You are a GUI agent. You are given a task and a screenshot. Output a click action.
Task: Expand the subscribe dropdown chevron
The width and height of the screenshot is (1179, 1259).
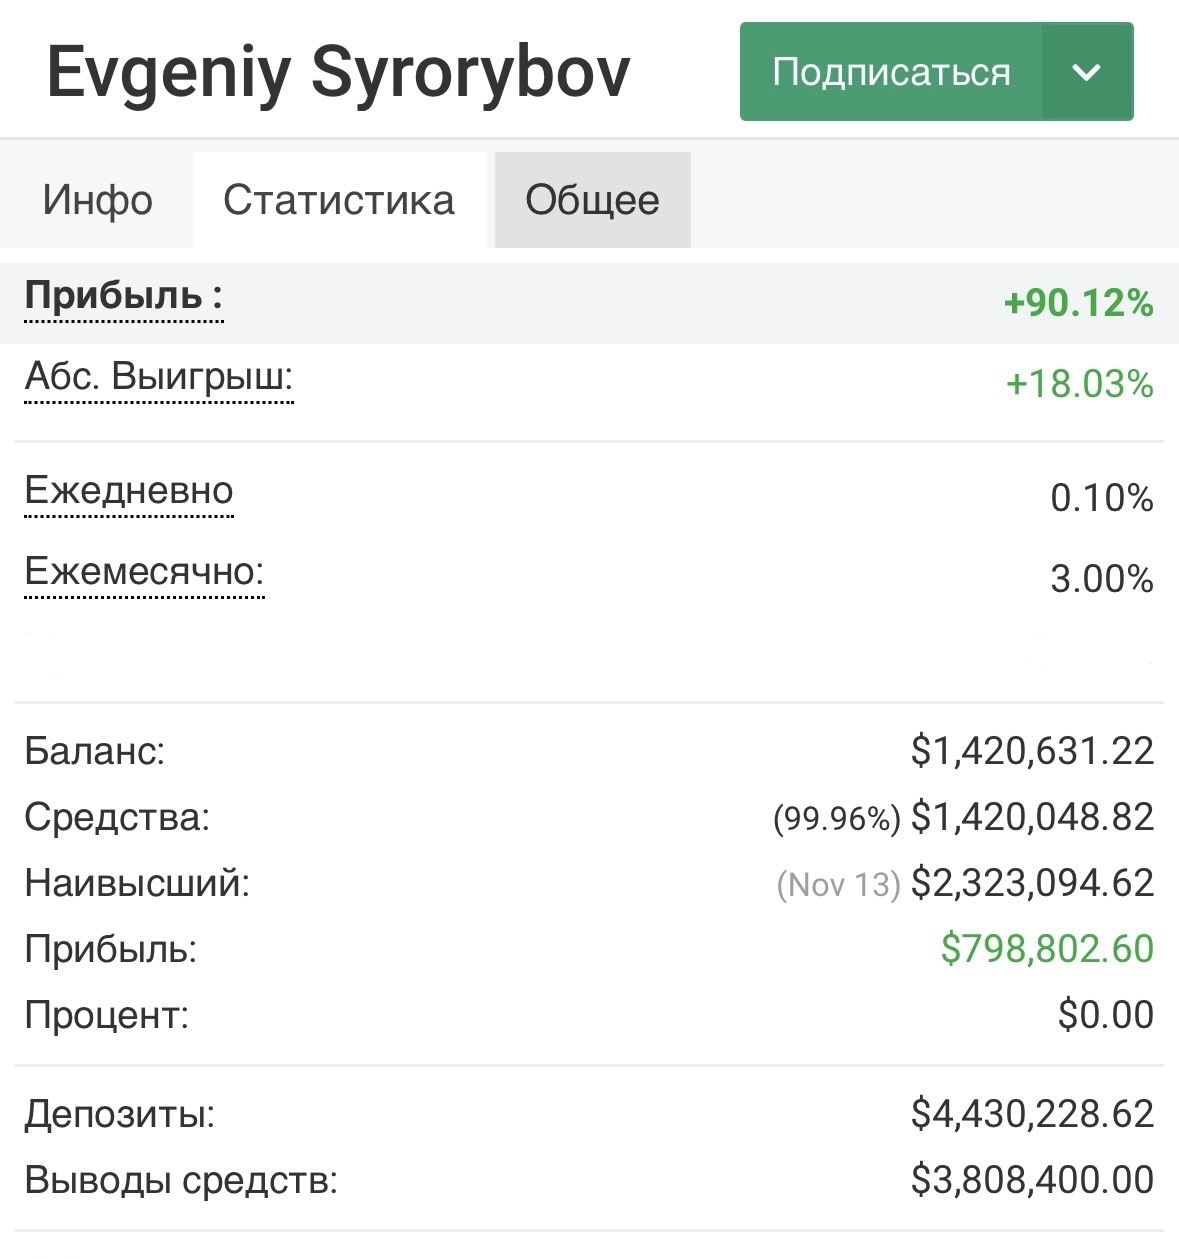coord(1086,72)
